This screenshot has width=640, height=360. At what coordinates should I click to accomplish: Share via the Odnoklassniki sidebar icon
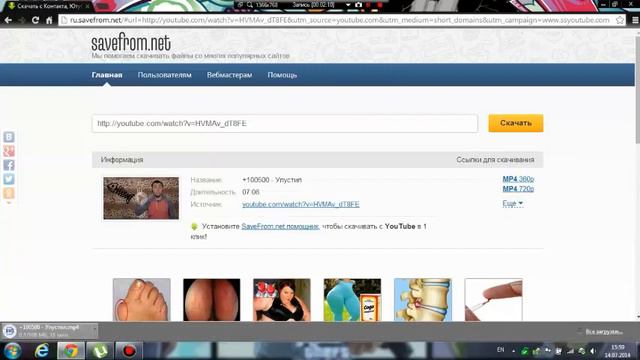tap(9, 193)
